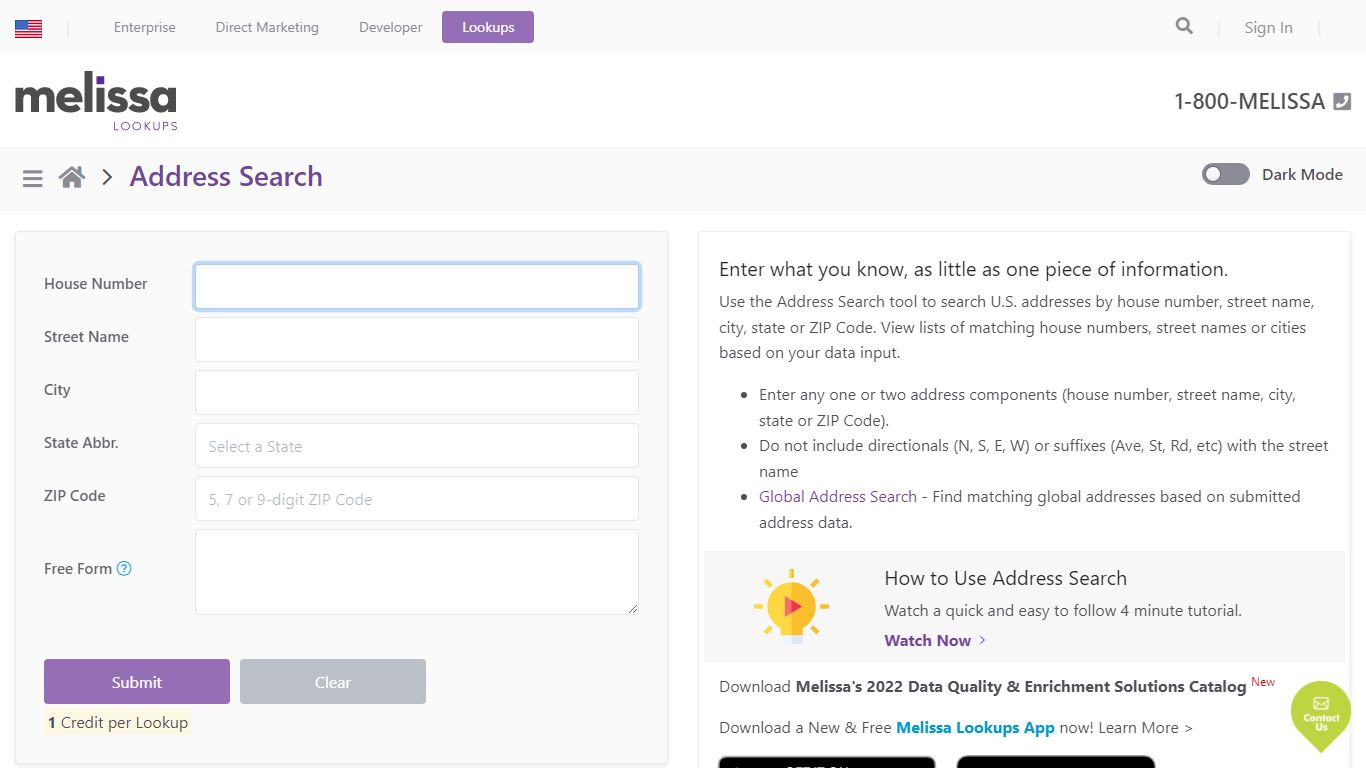Click the Free Form help question icon

tap(124, 569)
